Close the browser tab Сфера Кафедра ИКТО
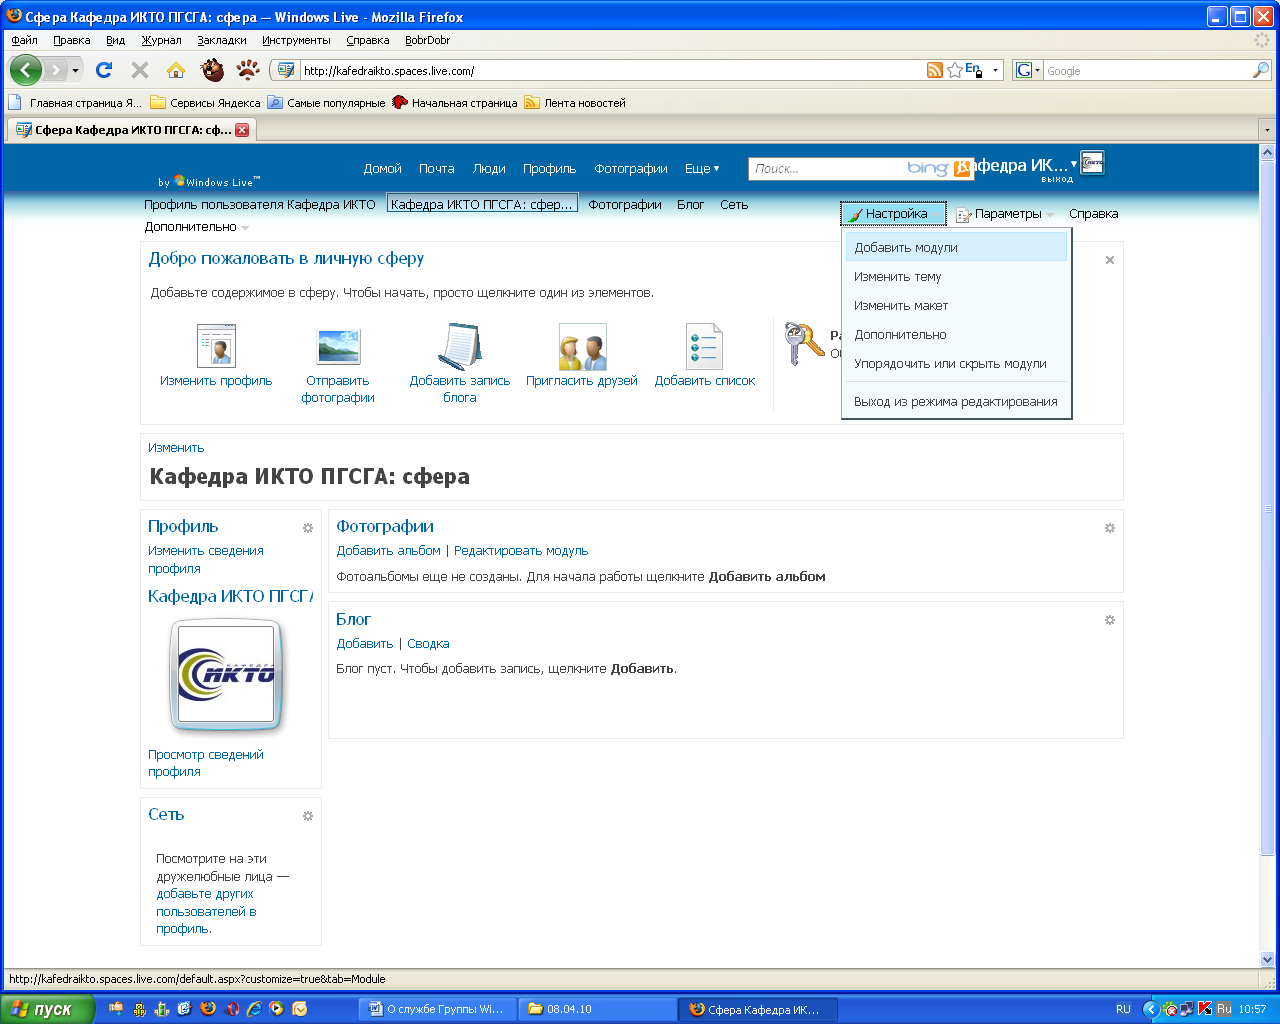This screenshot has height=1024, width=1280. tap(242, 130)
